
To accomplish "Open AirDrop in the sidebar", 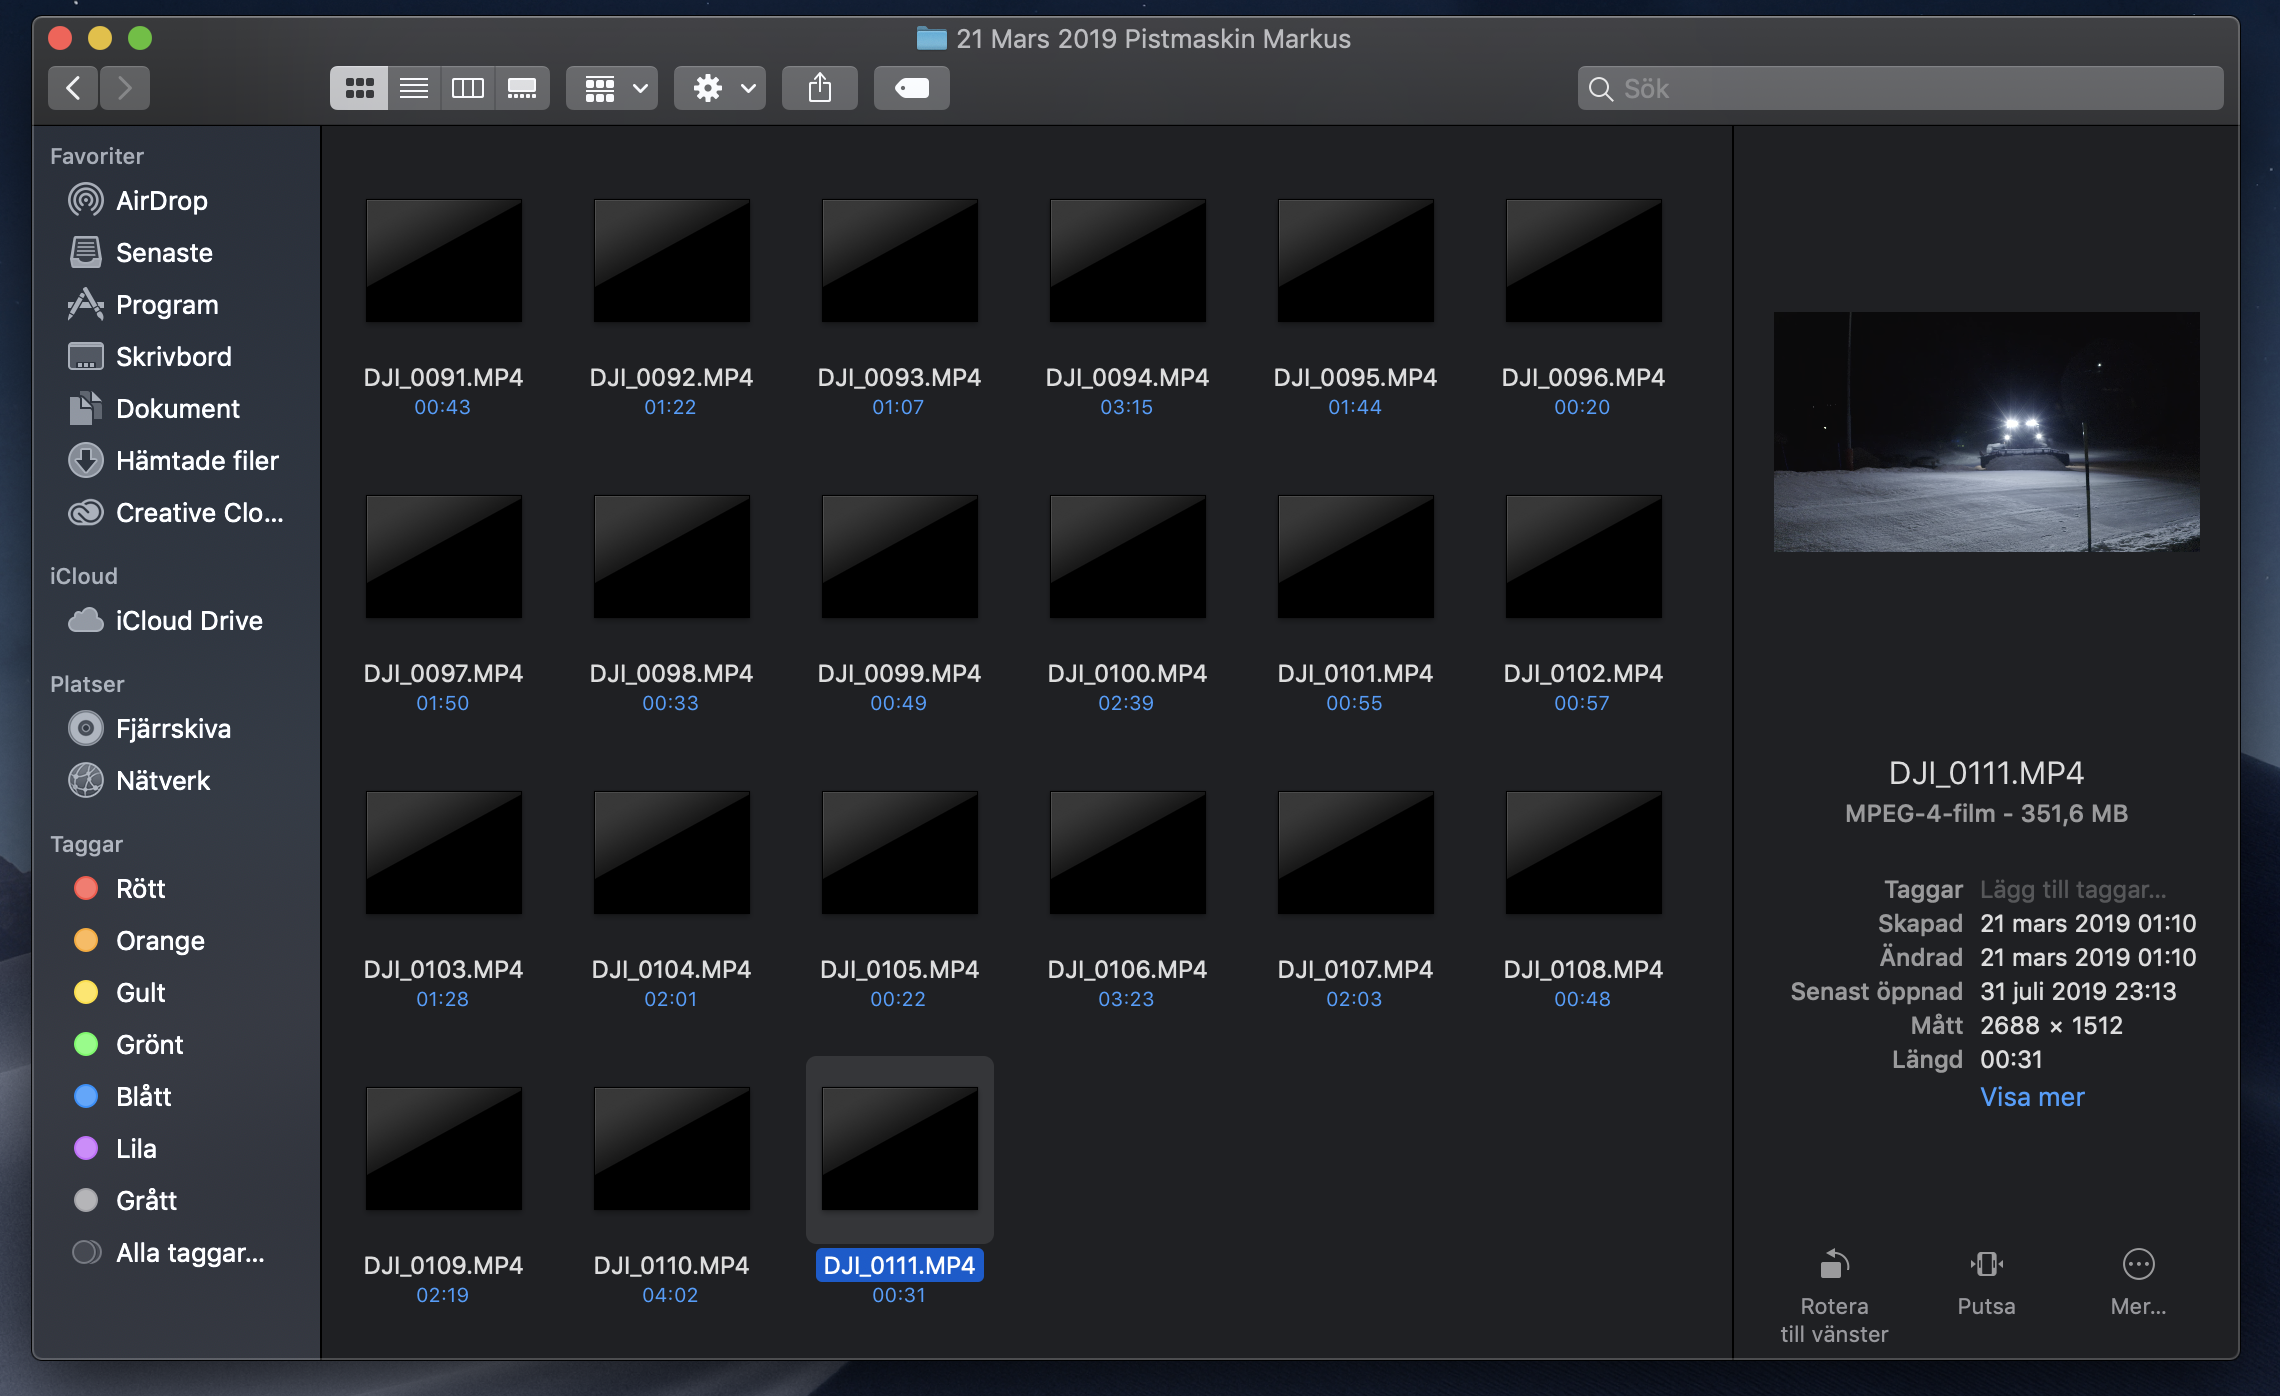I will pos(161,201).
